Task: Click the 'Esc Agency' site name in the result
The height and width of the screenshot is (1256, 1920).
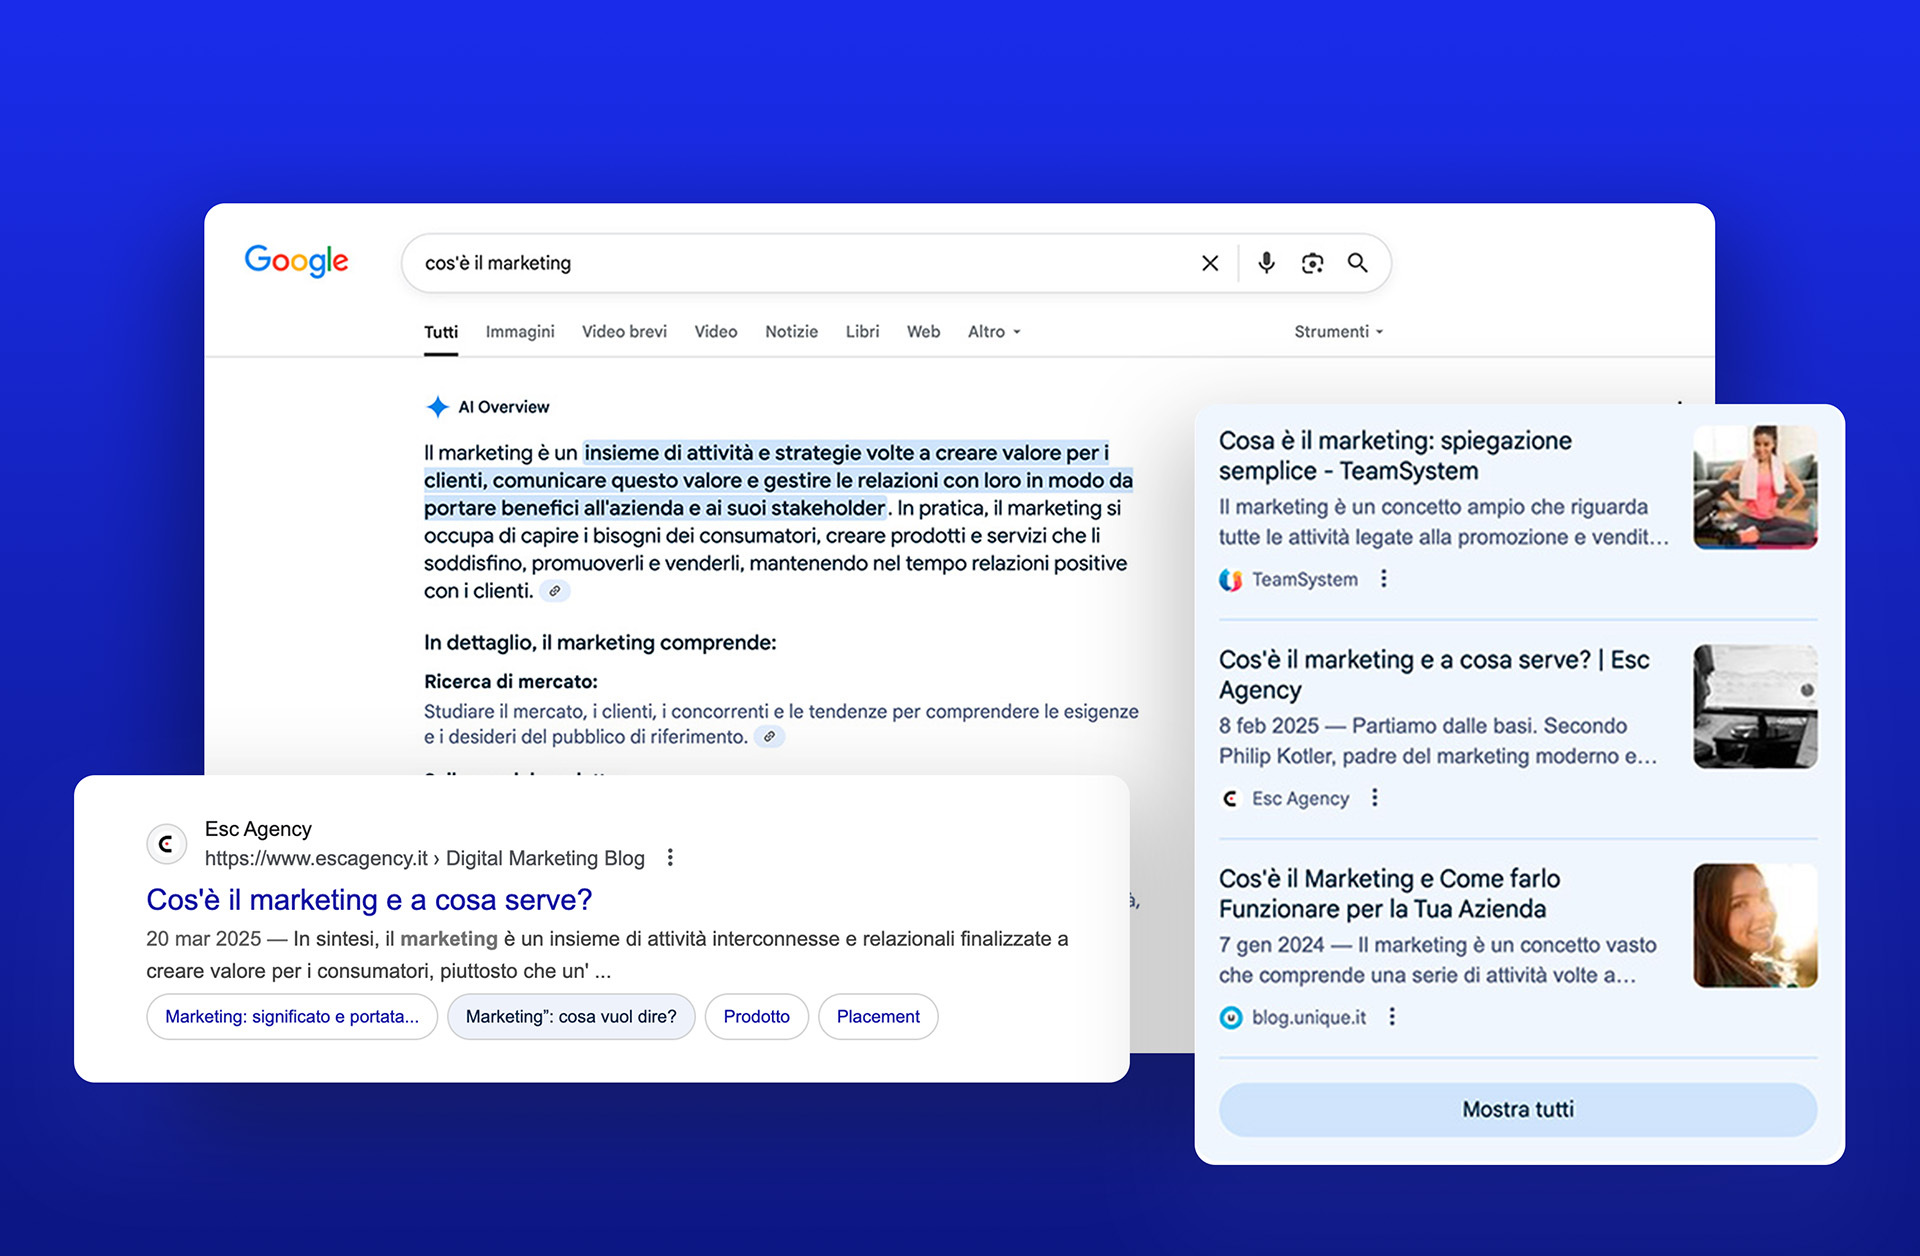Action: pyautogui.click(x=258, y=829)
